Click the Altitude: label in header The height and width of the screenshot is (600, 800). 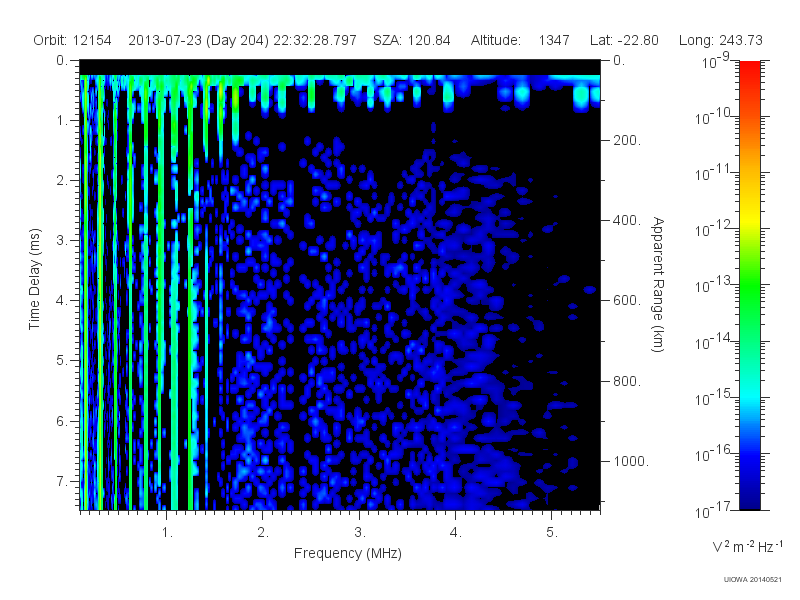(495, 40)
